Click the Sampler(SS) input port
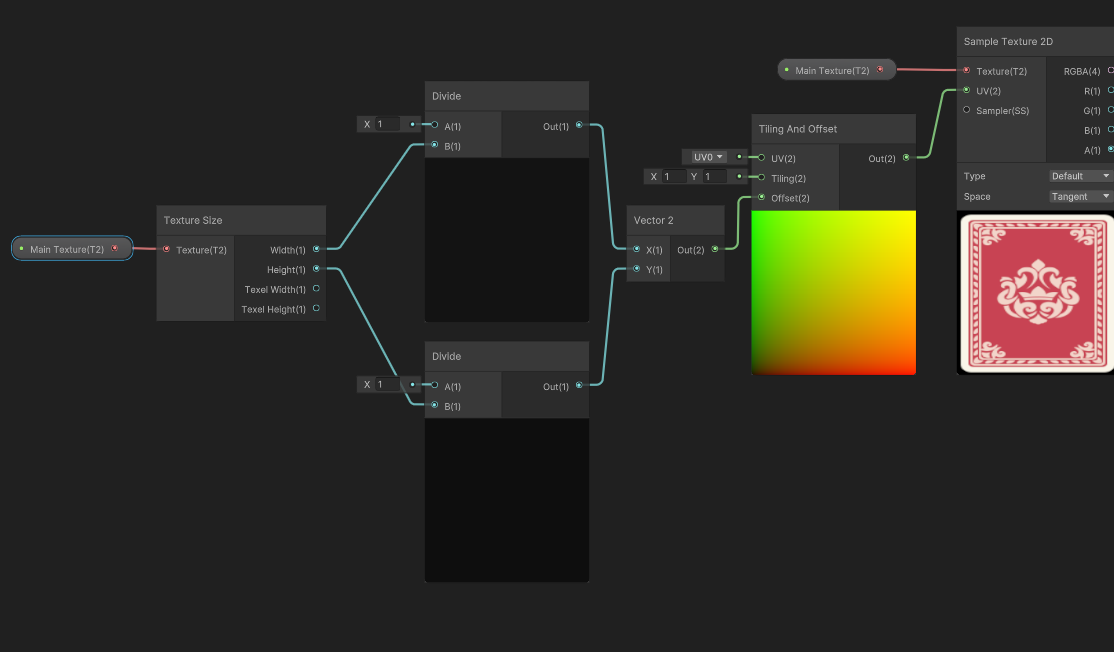1114x652 pixels. point(966,110)
